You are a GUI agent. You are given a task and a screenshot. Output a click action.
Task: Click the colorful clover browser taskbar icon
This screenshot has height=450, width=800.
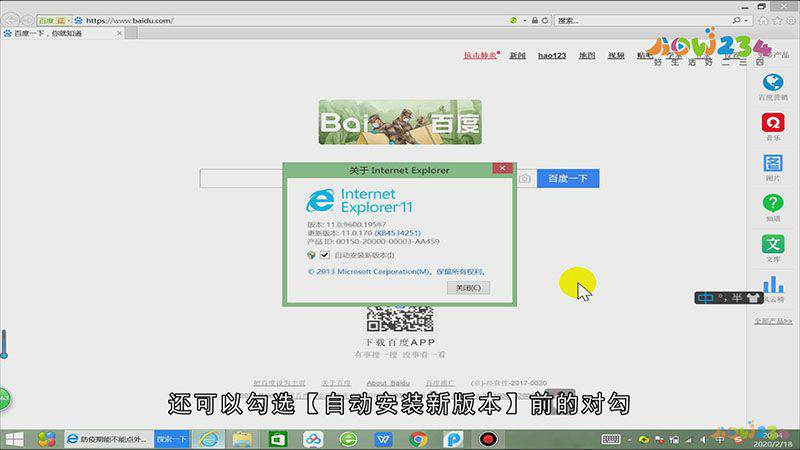46,439
